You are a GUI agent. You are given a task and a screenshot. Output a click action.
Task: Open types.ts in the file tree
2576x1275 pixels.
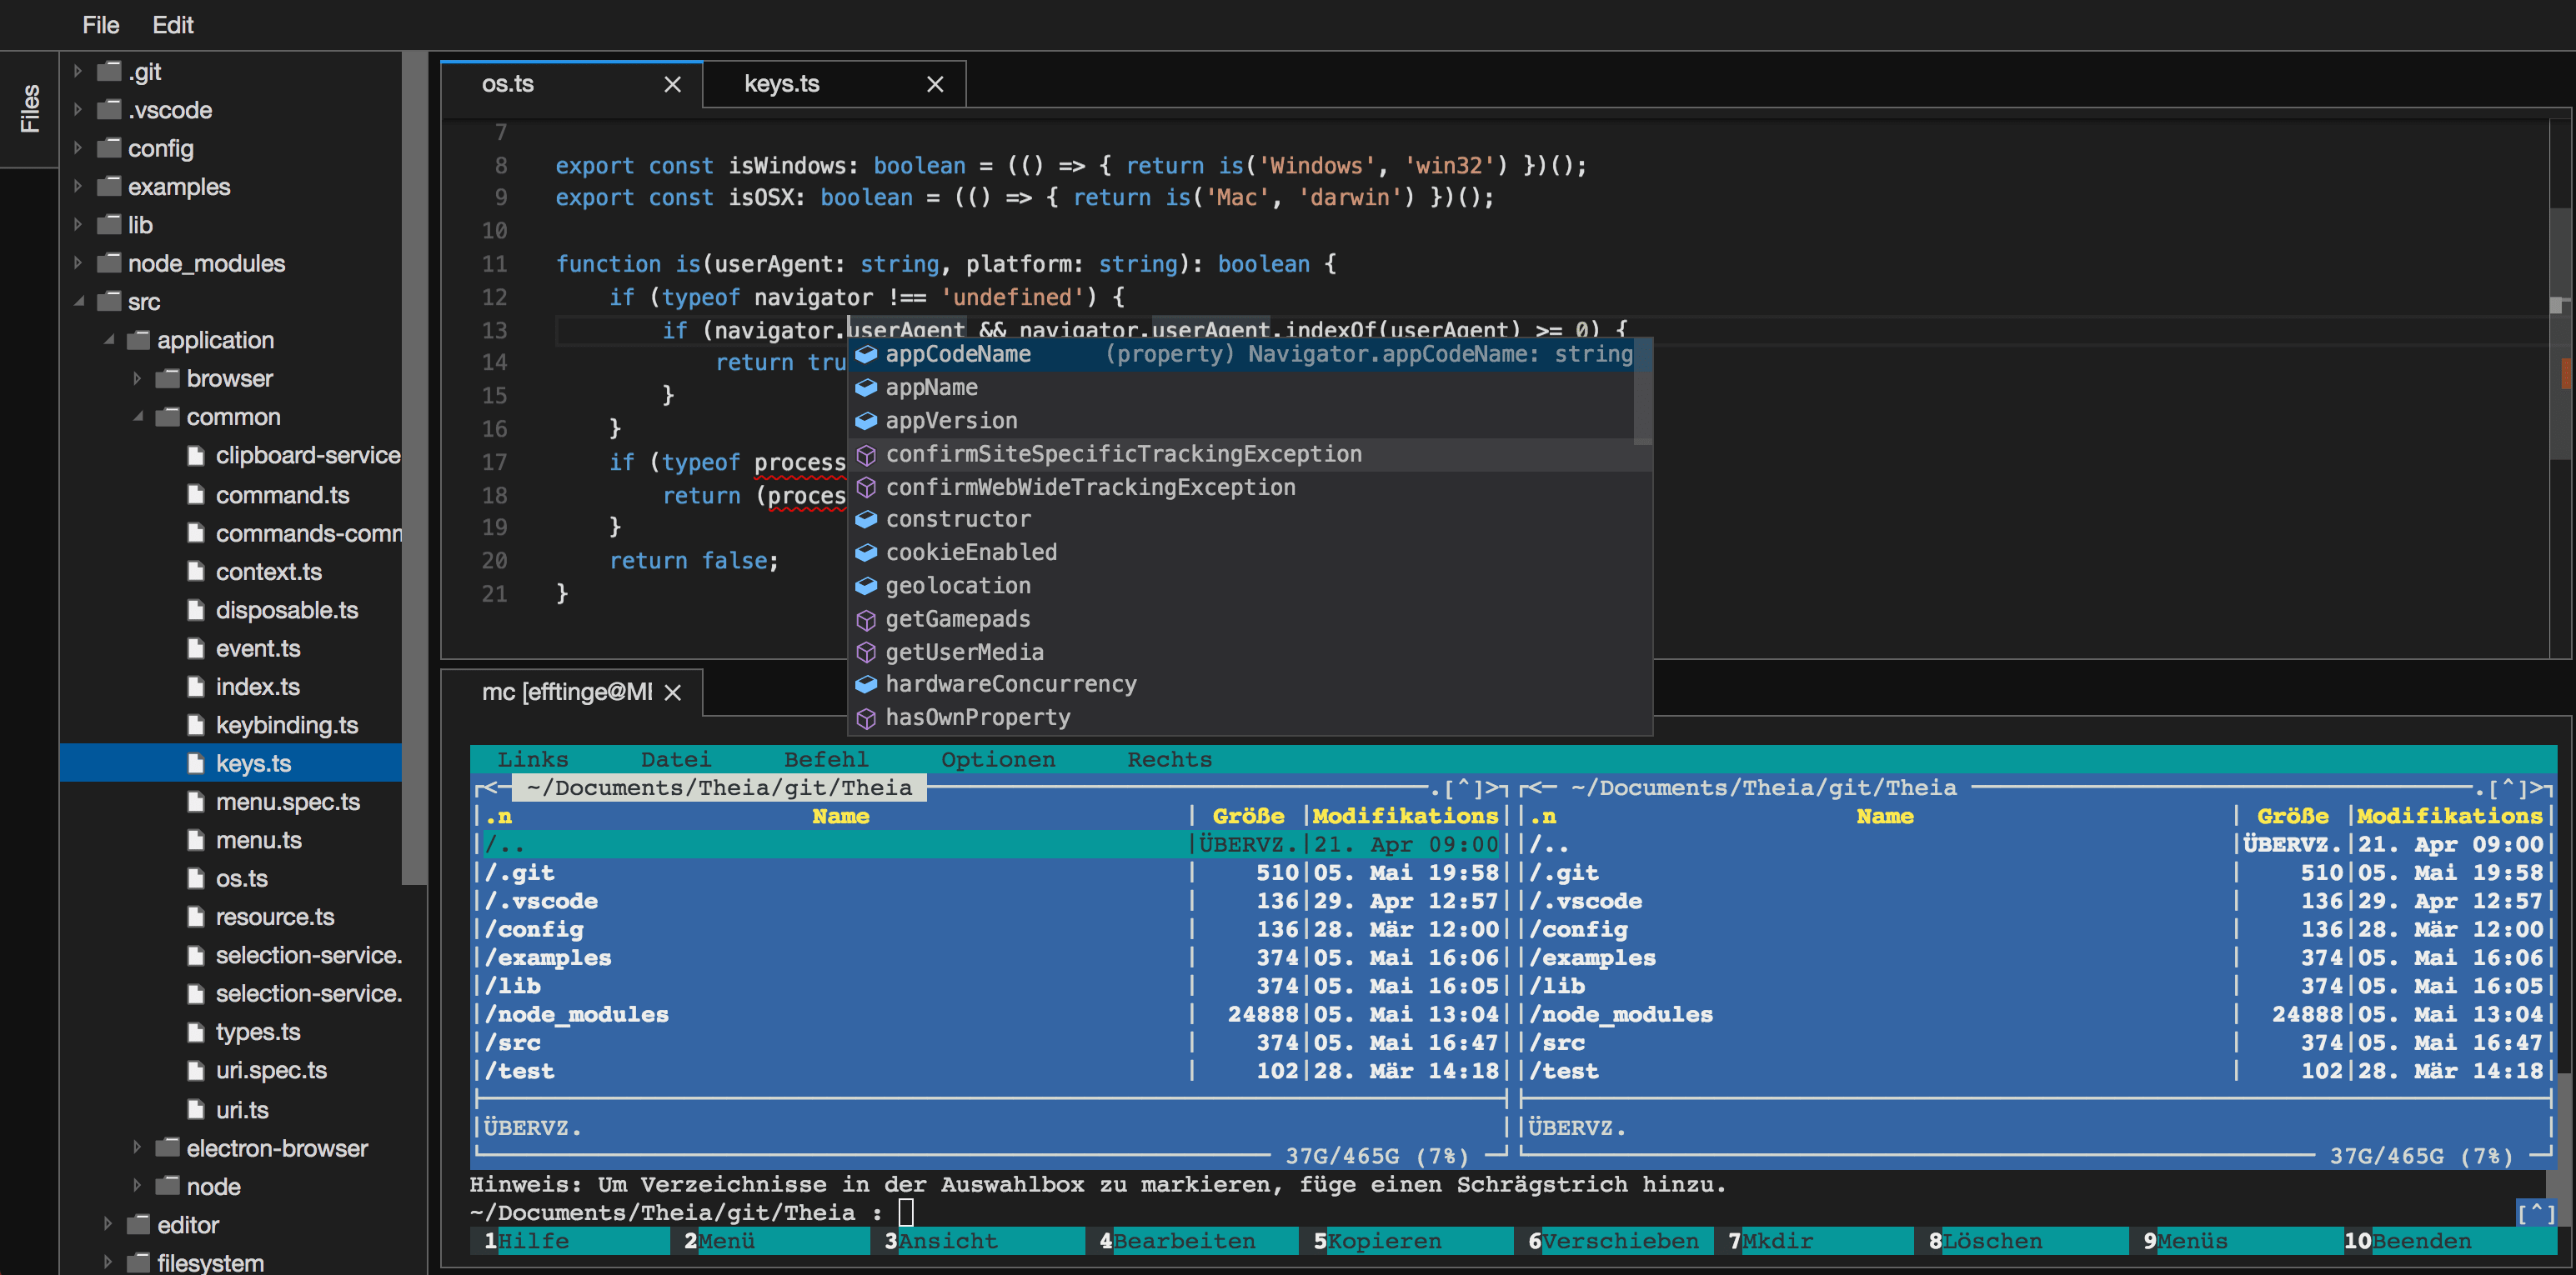tap(258, 1032)
